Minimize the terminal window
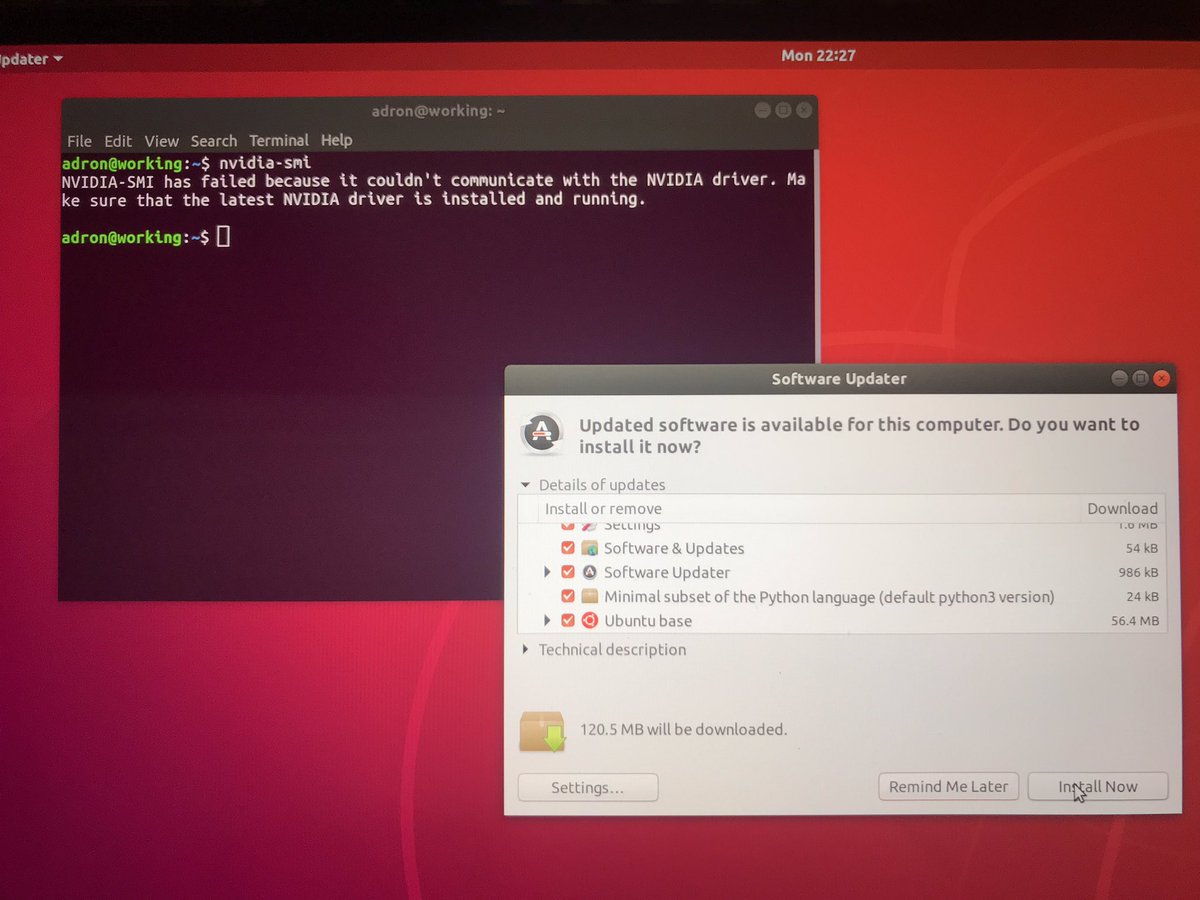The height and width of the screenshot is (900, 1200). pos(762,110)
